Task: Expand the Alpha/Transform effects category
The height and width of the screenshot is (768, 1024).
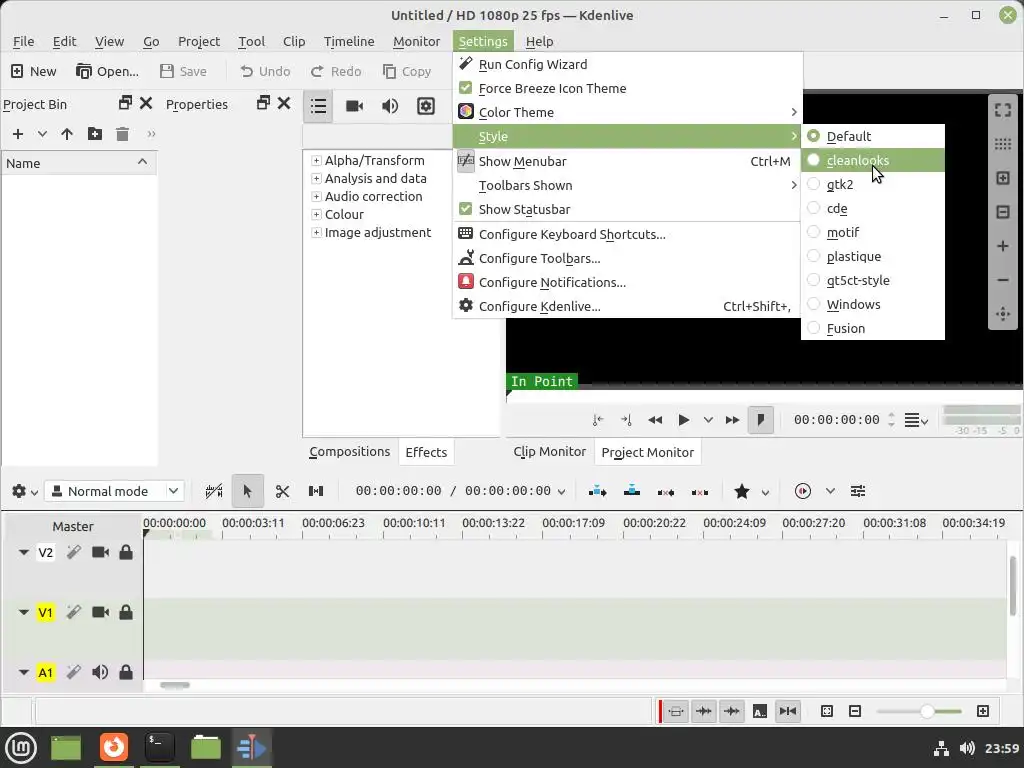Action: click(x=316, y=160)
